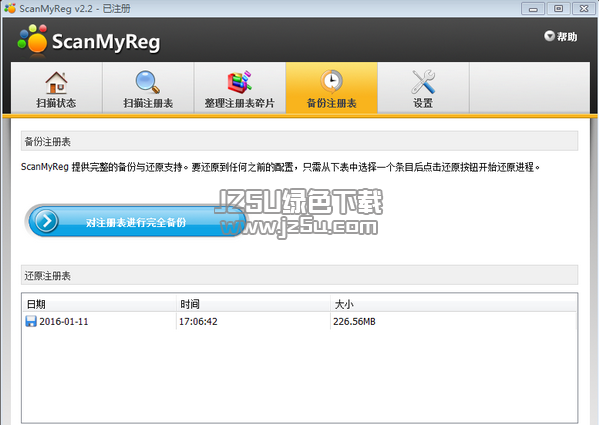Image resolution: width=599 pixels, height=425 pixels.
Task: Select the 2016-01-11 backup entry
Action: click(300, 322)
